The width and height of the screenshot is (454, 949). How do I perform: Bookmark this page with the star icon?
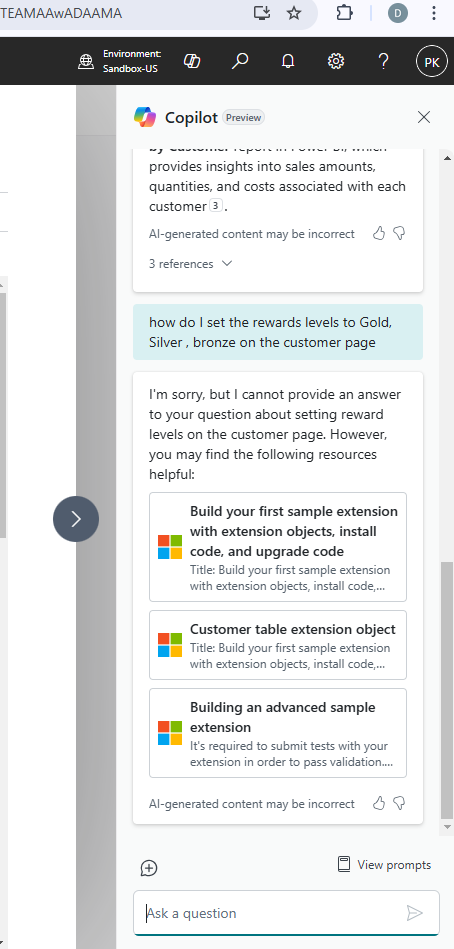294,13
